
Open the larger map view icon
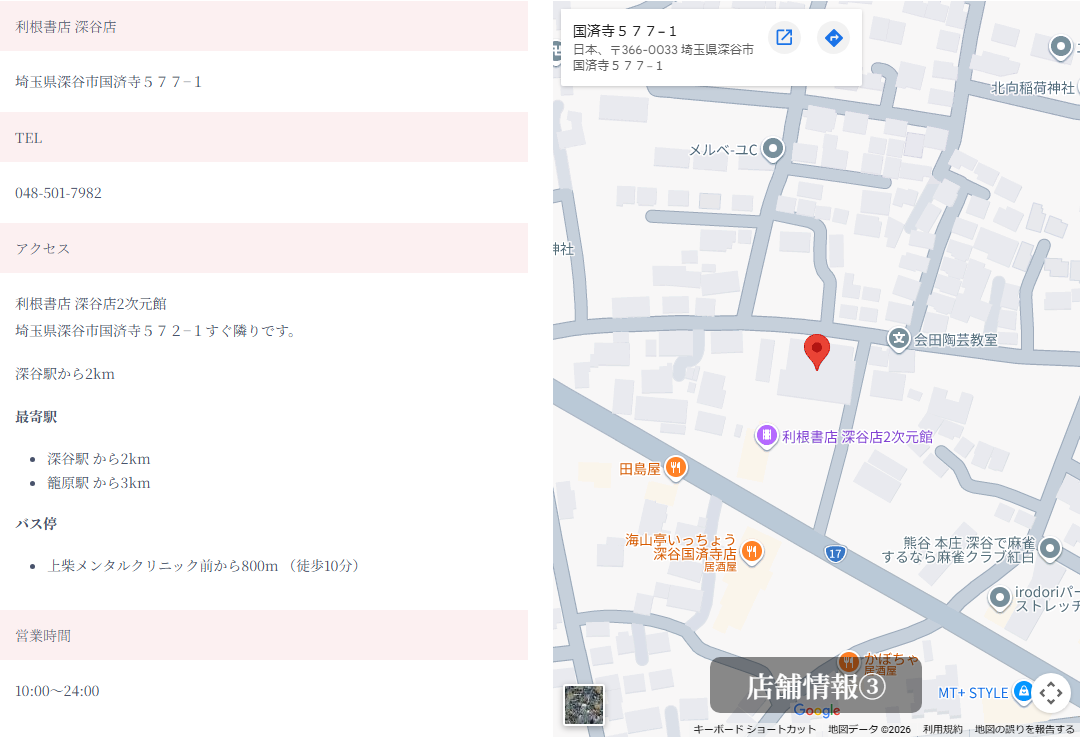pos(784,37)
